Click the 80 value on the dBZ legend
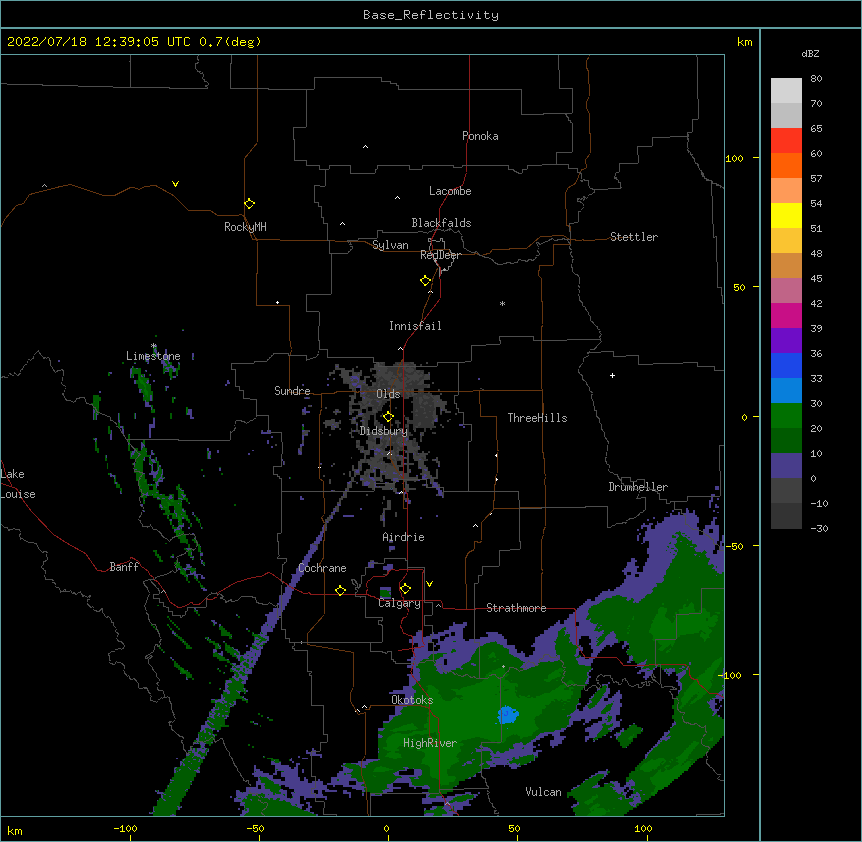862x842 pixels. pos(816,79)
